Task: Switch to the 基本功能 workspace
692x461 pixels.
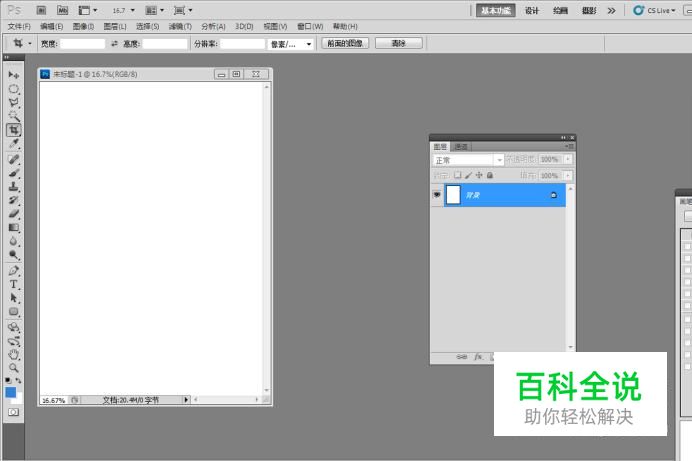Action: [496, 11]
